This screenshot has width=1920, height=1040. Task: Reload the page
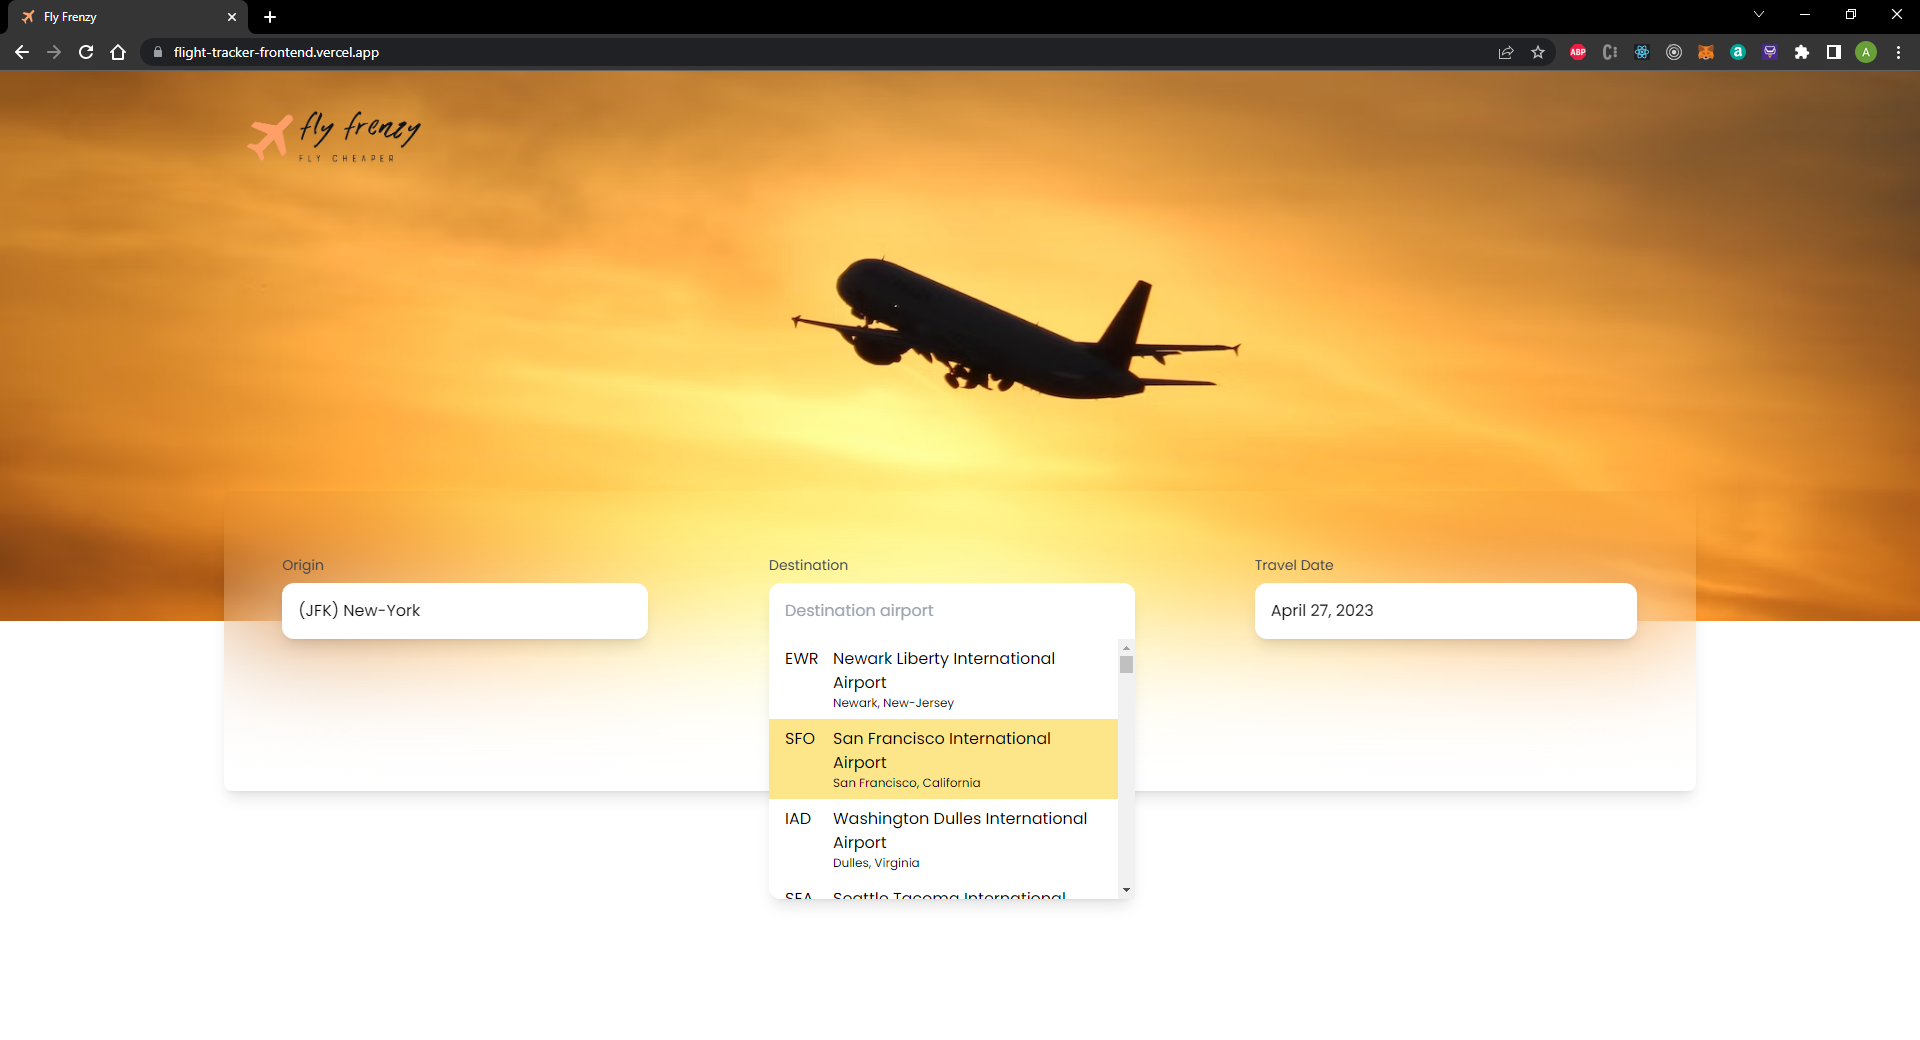click(x=86, y=52)
